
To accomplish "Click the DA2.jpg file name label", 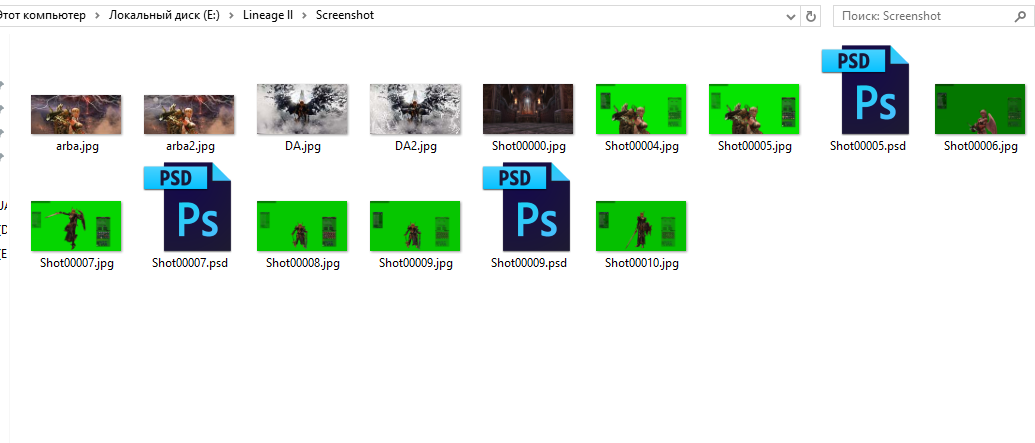I will point(415,147).
